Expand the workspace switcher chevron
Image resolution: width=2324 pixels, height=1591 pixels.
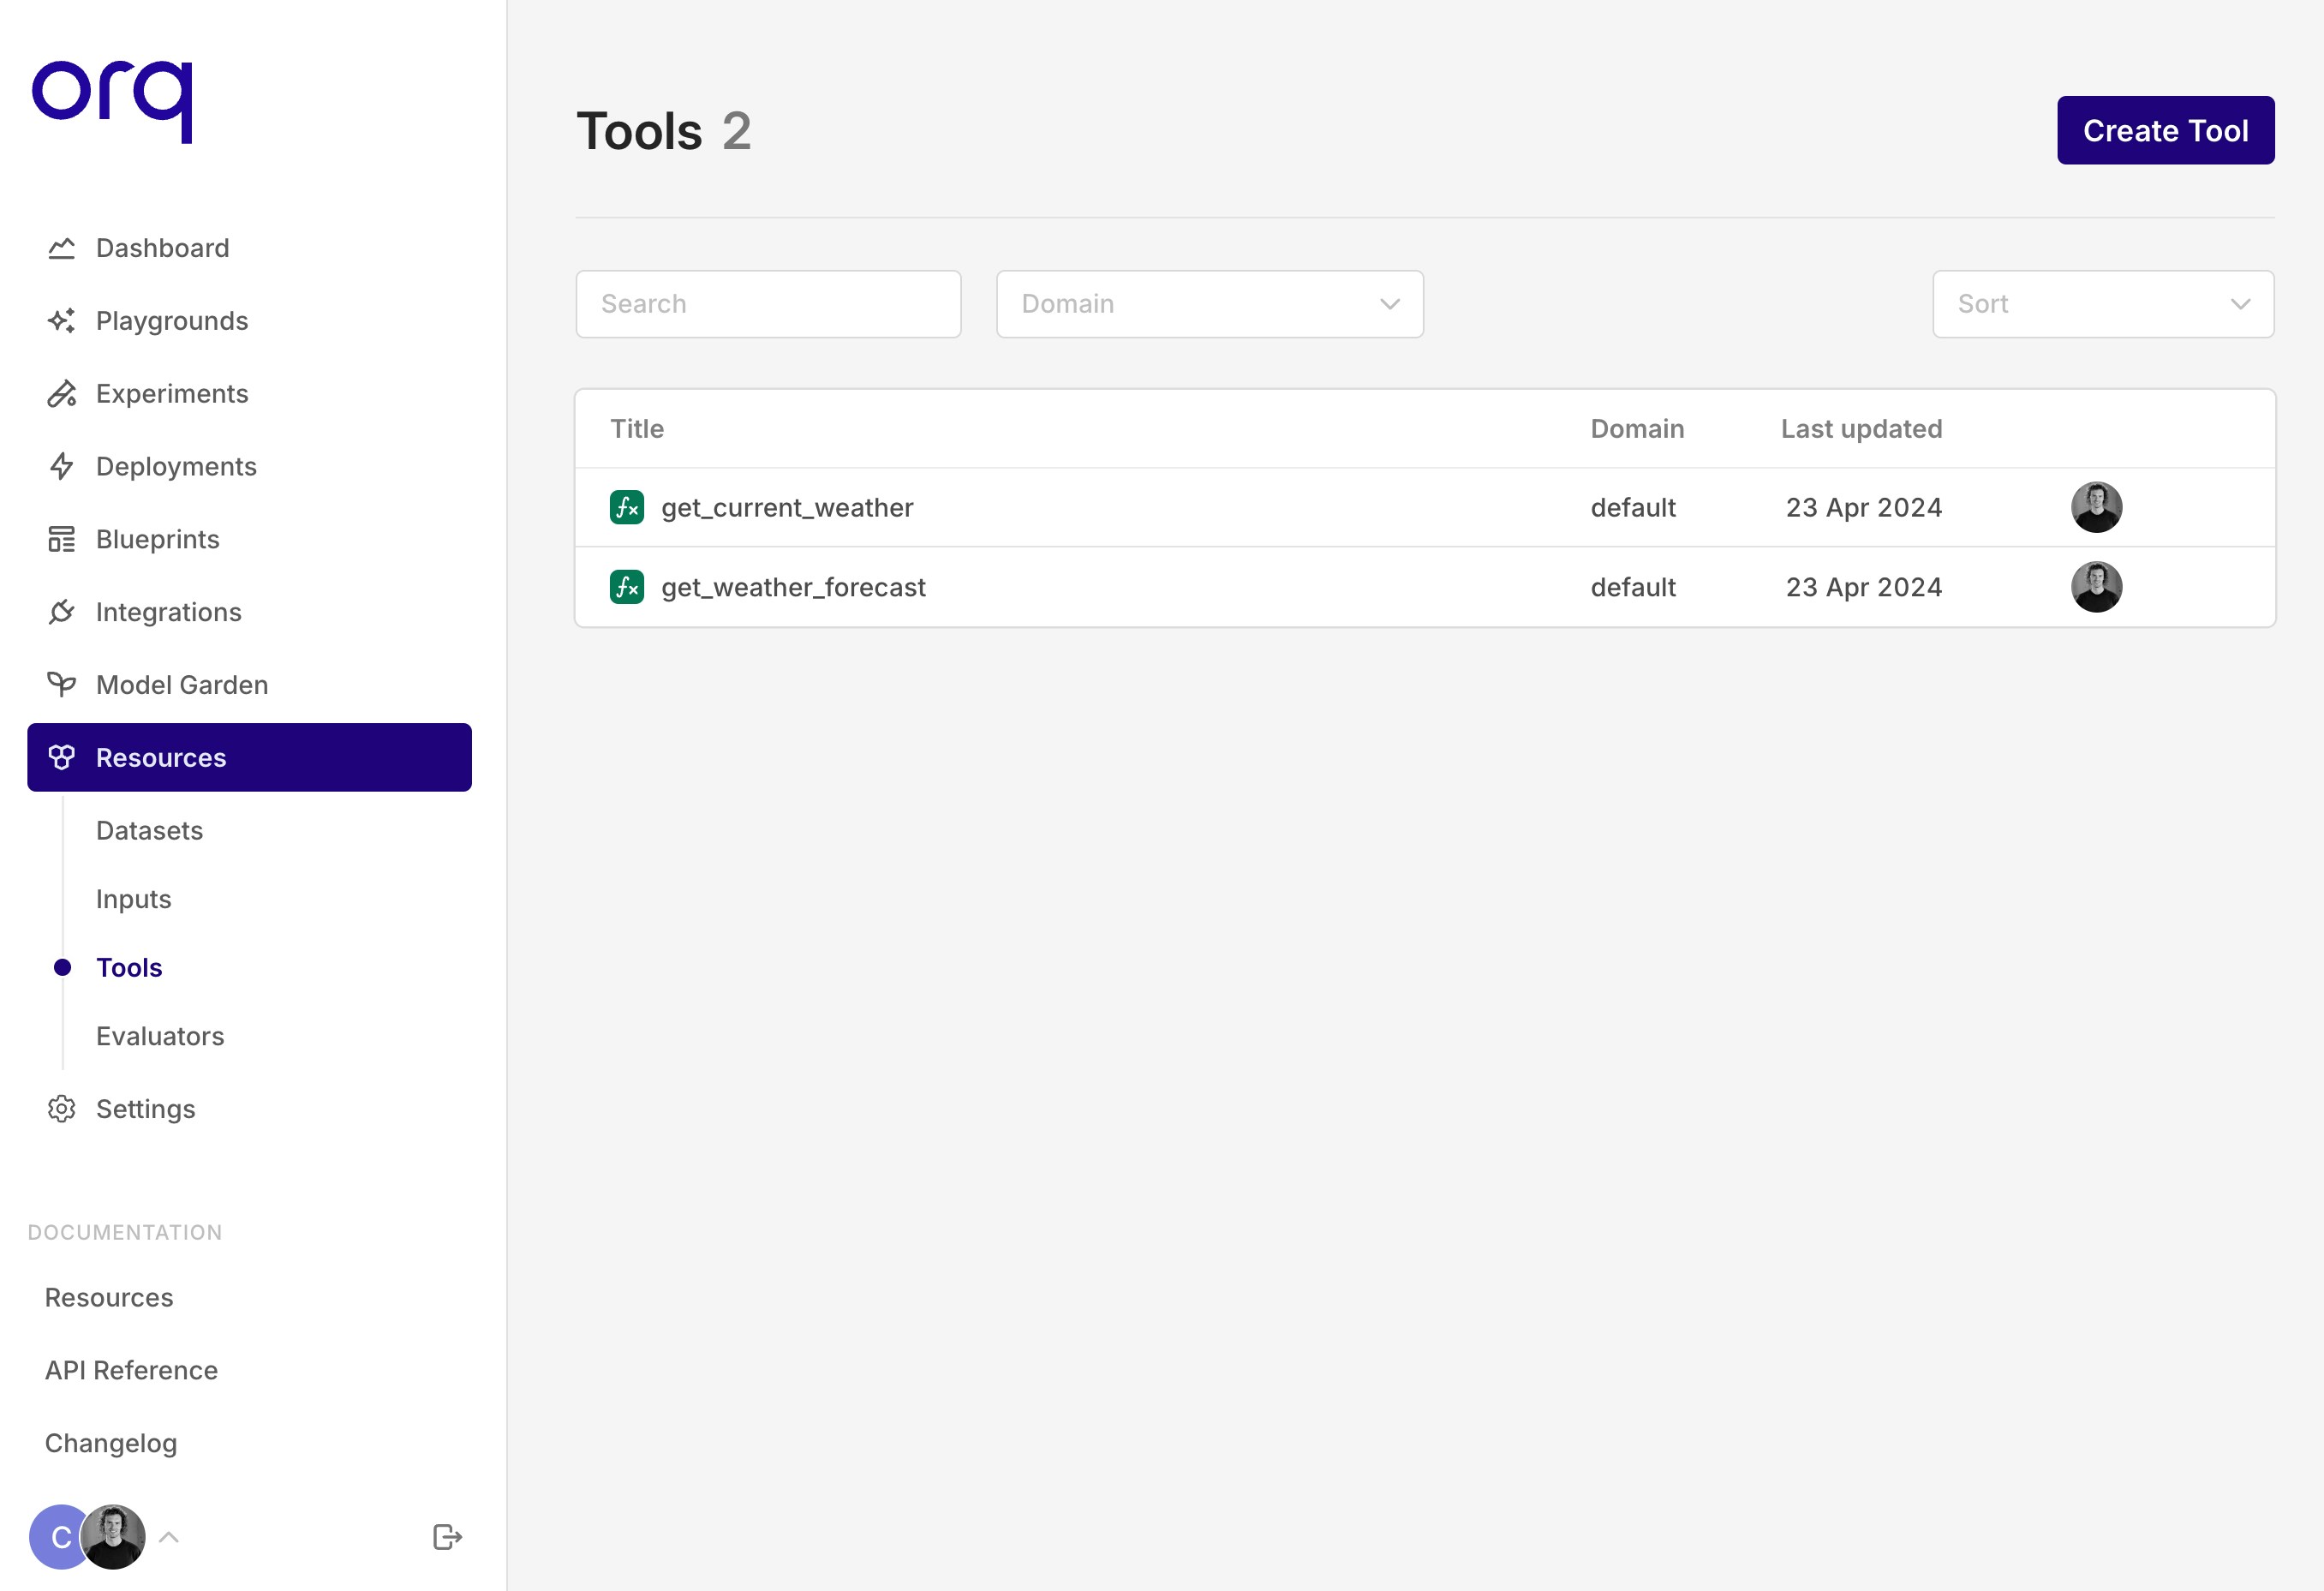pos(169,1537)
